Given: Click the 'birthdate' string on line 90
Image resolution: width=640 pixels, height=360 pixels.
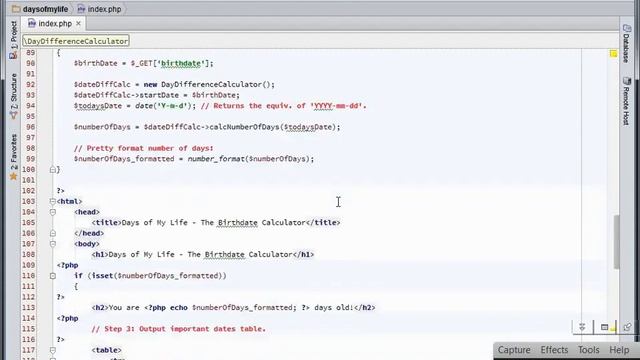Looking at the screenshot, I should [181, 63].
